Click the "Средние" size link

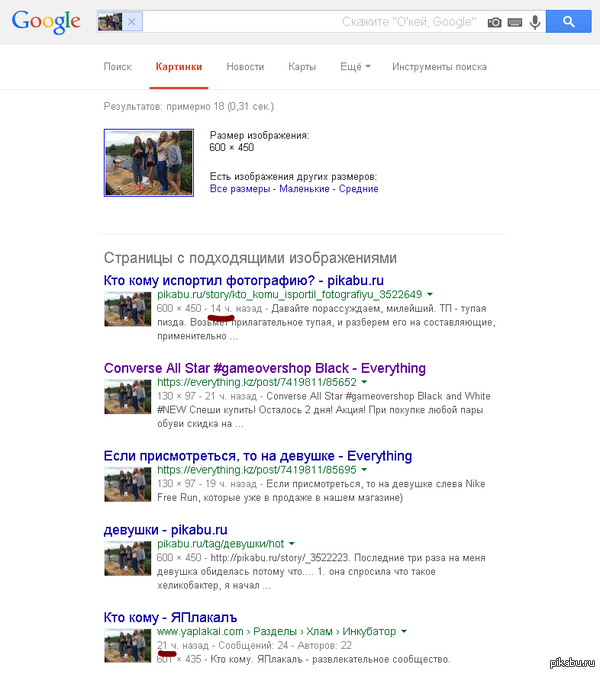coord(358,188)
